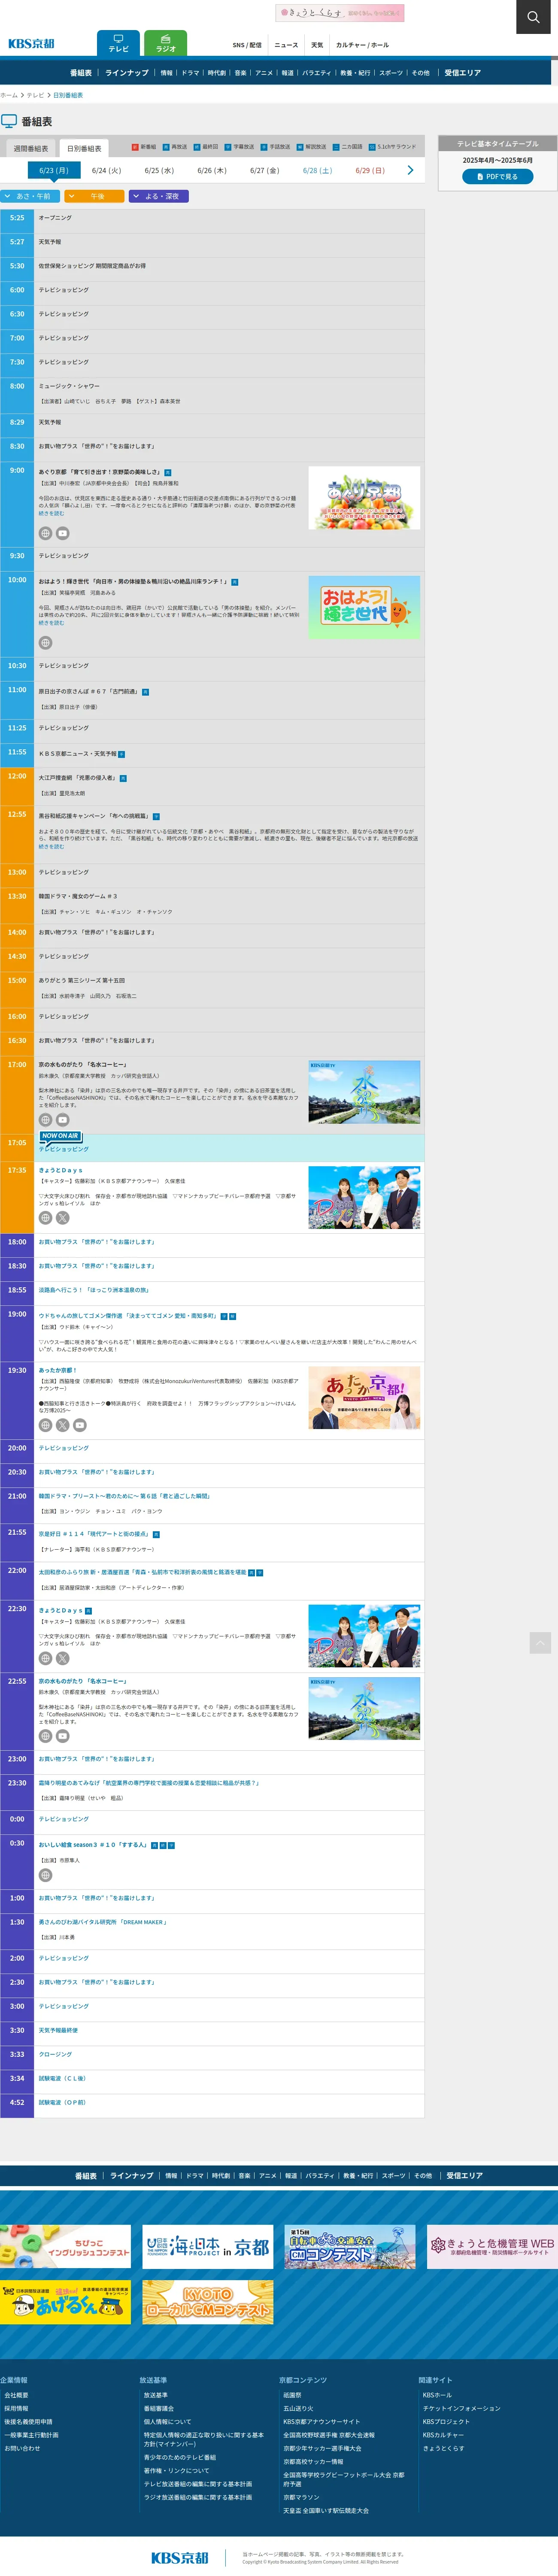Image resolution: width=558 pixels, height=2576 pixels.
Task: Expand the よる・深夜 time section
Action: click(158, 196)
